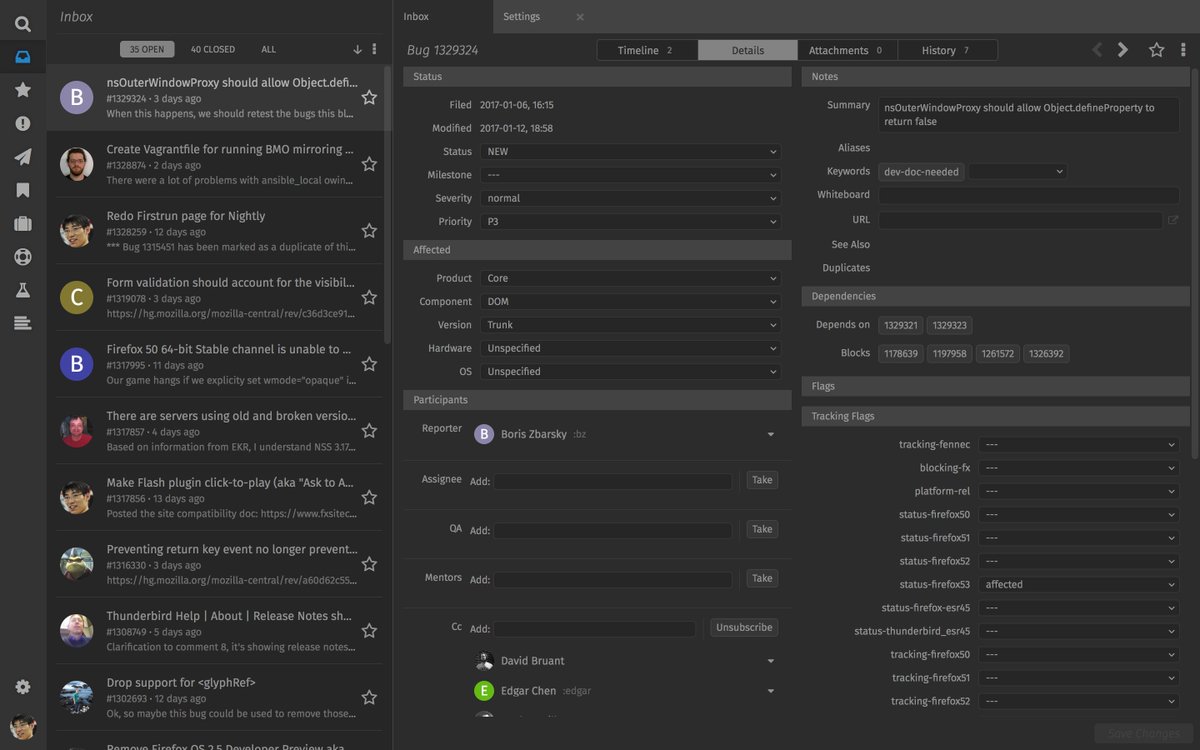Star the Make Flash plugin bug
Image resolution: width=1200 pixels, height=750 pixels.
click(x=369, y=497)
